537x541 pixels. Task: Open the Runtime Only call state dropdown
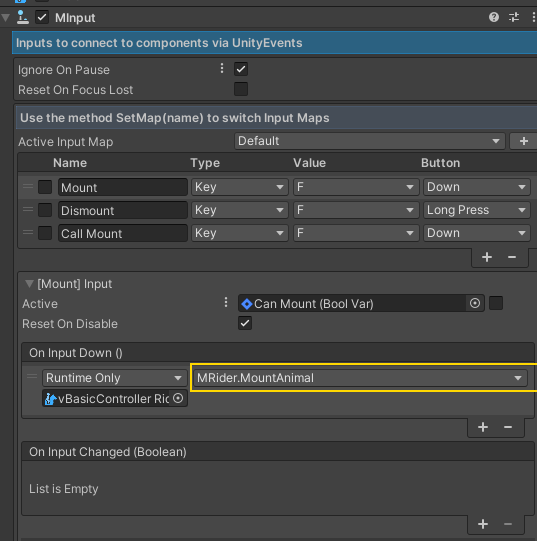coord(114,378)
